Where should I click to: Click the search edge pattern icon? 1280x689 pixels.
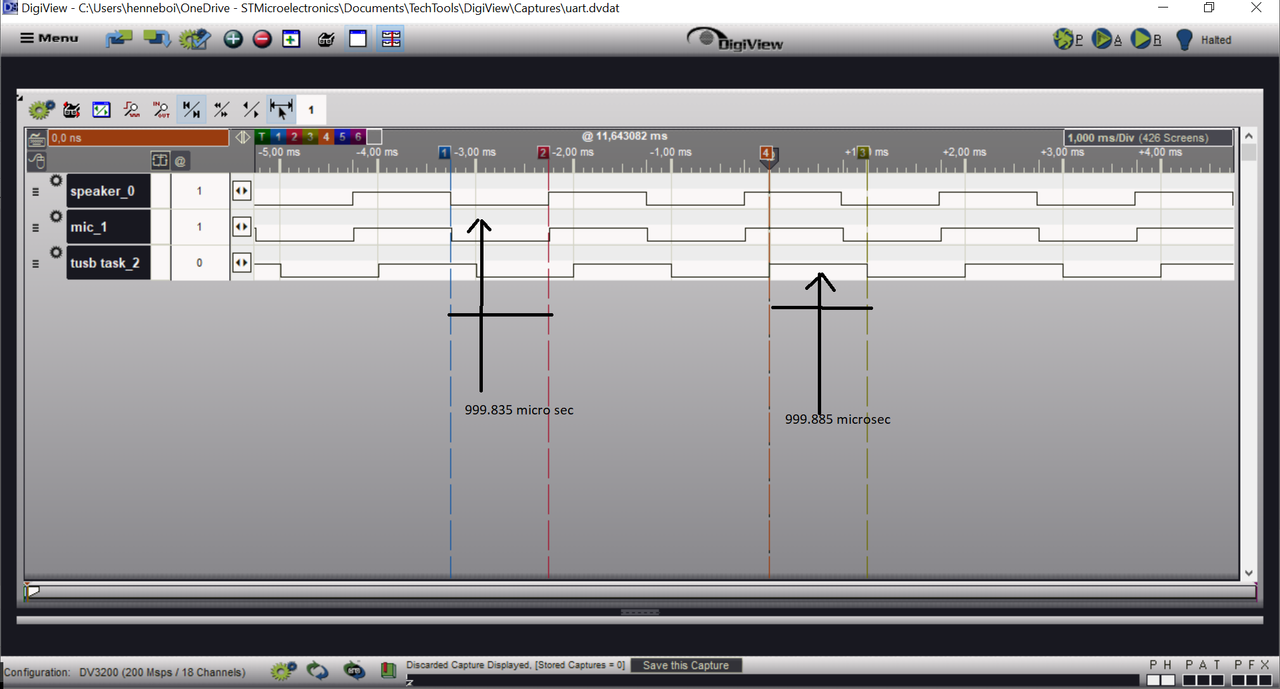(131, 109)
